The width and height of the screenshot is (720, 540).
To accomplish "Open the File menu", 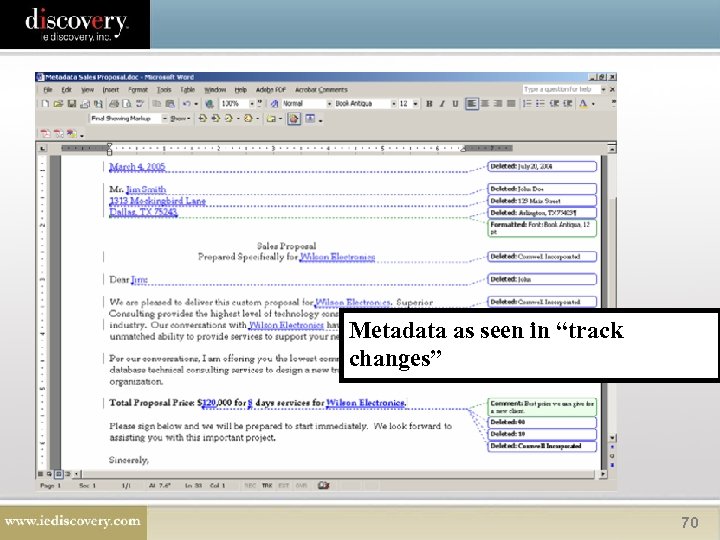I will (x=47, y=90).
